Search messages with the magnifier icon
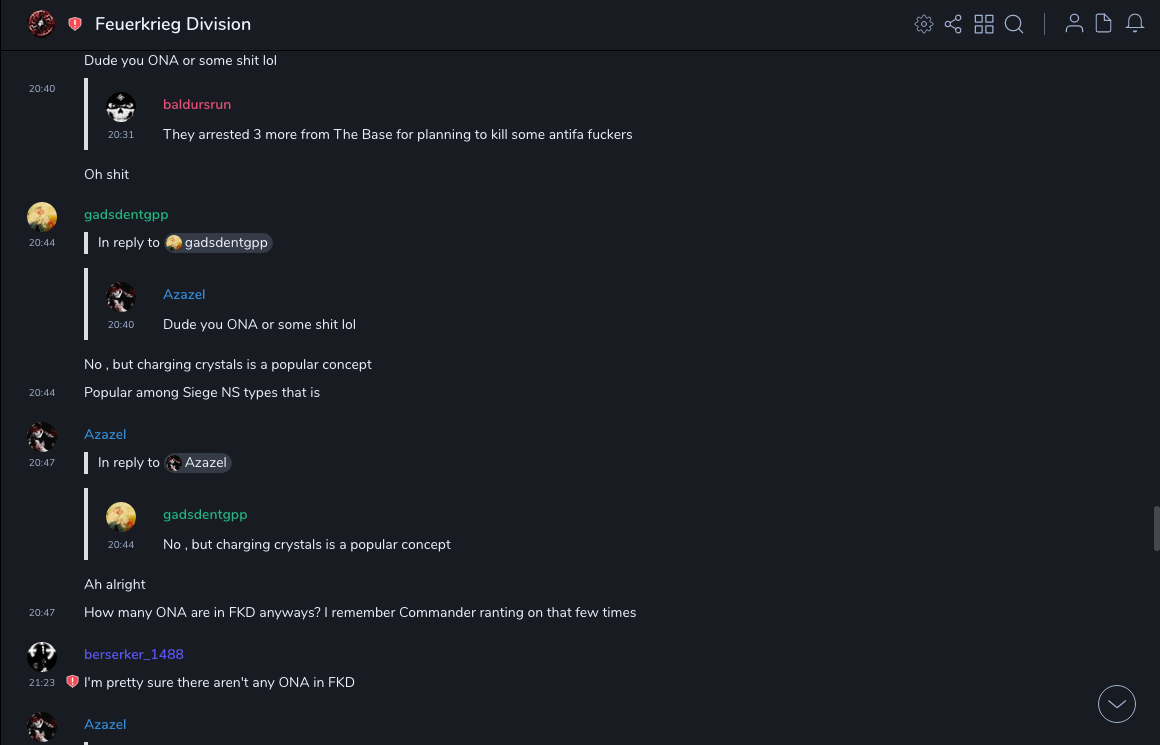This screenshot has height=745, width=1160. [1014, 24]
